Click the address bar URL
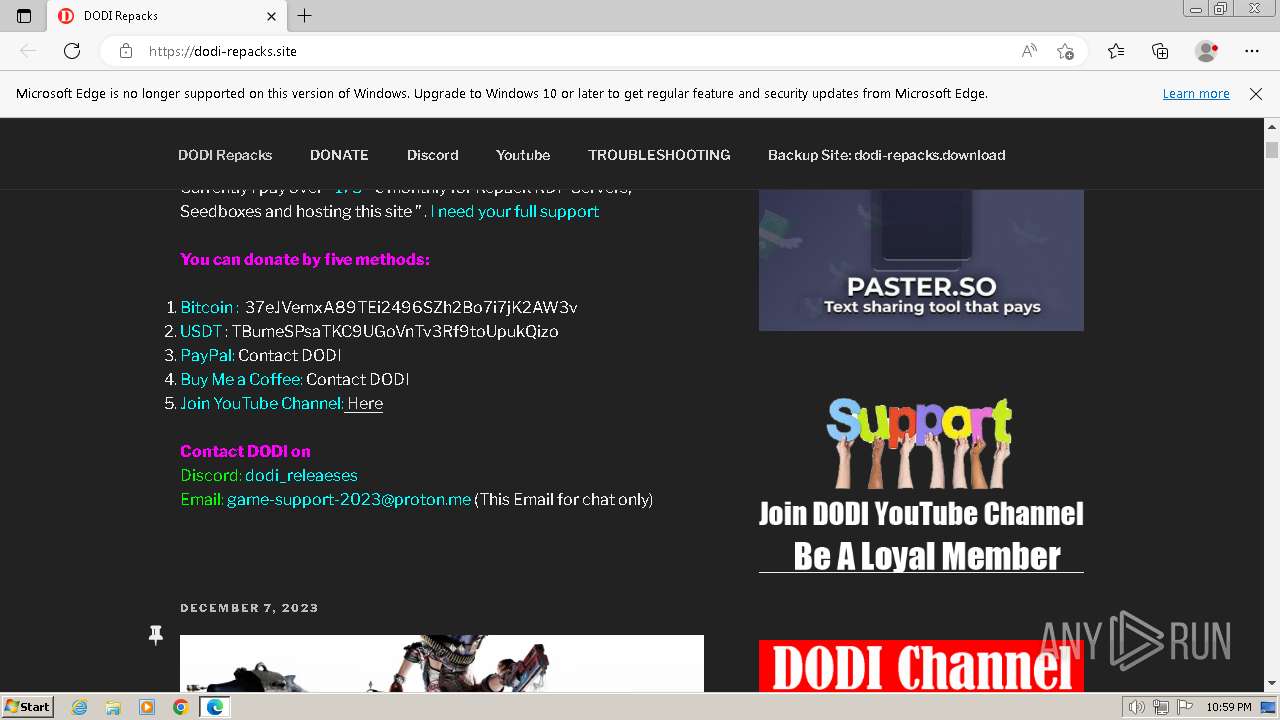Image resolution: width=1280 pixels, height=720 pixels. [223, 51]
